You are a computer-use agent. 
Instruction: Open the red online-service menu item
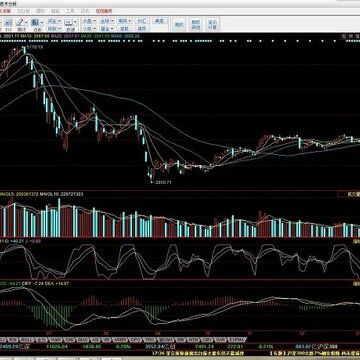click(104, 11)
